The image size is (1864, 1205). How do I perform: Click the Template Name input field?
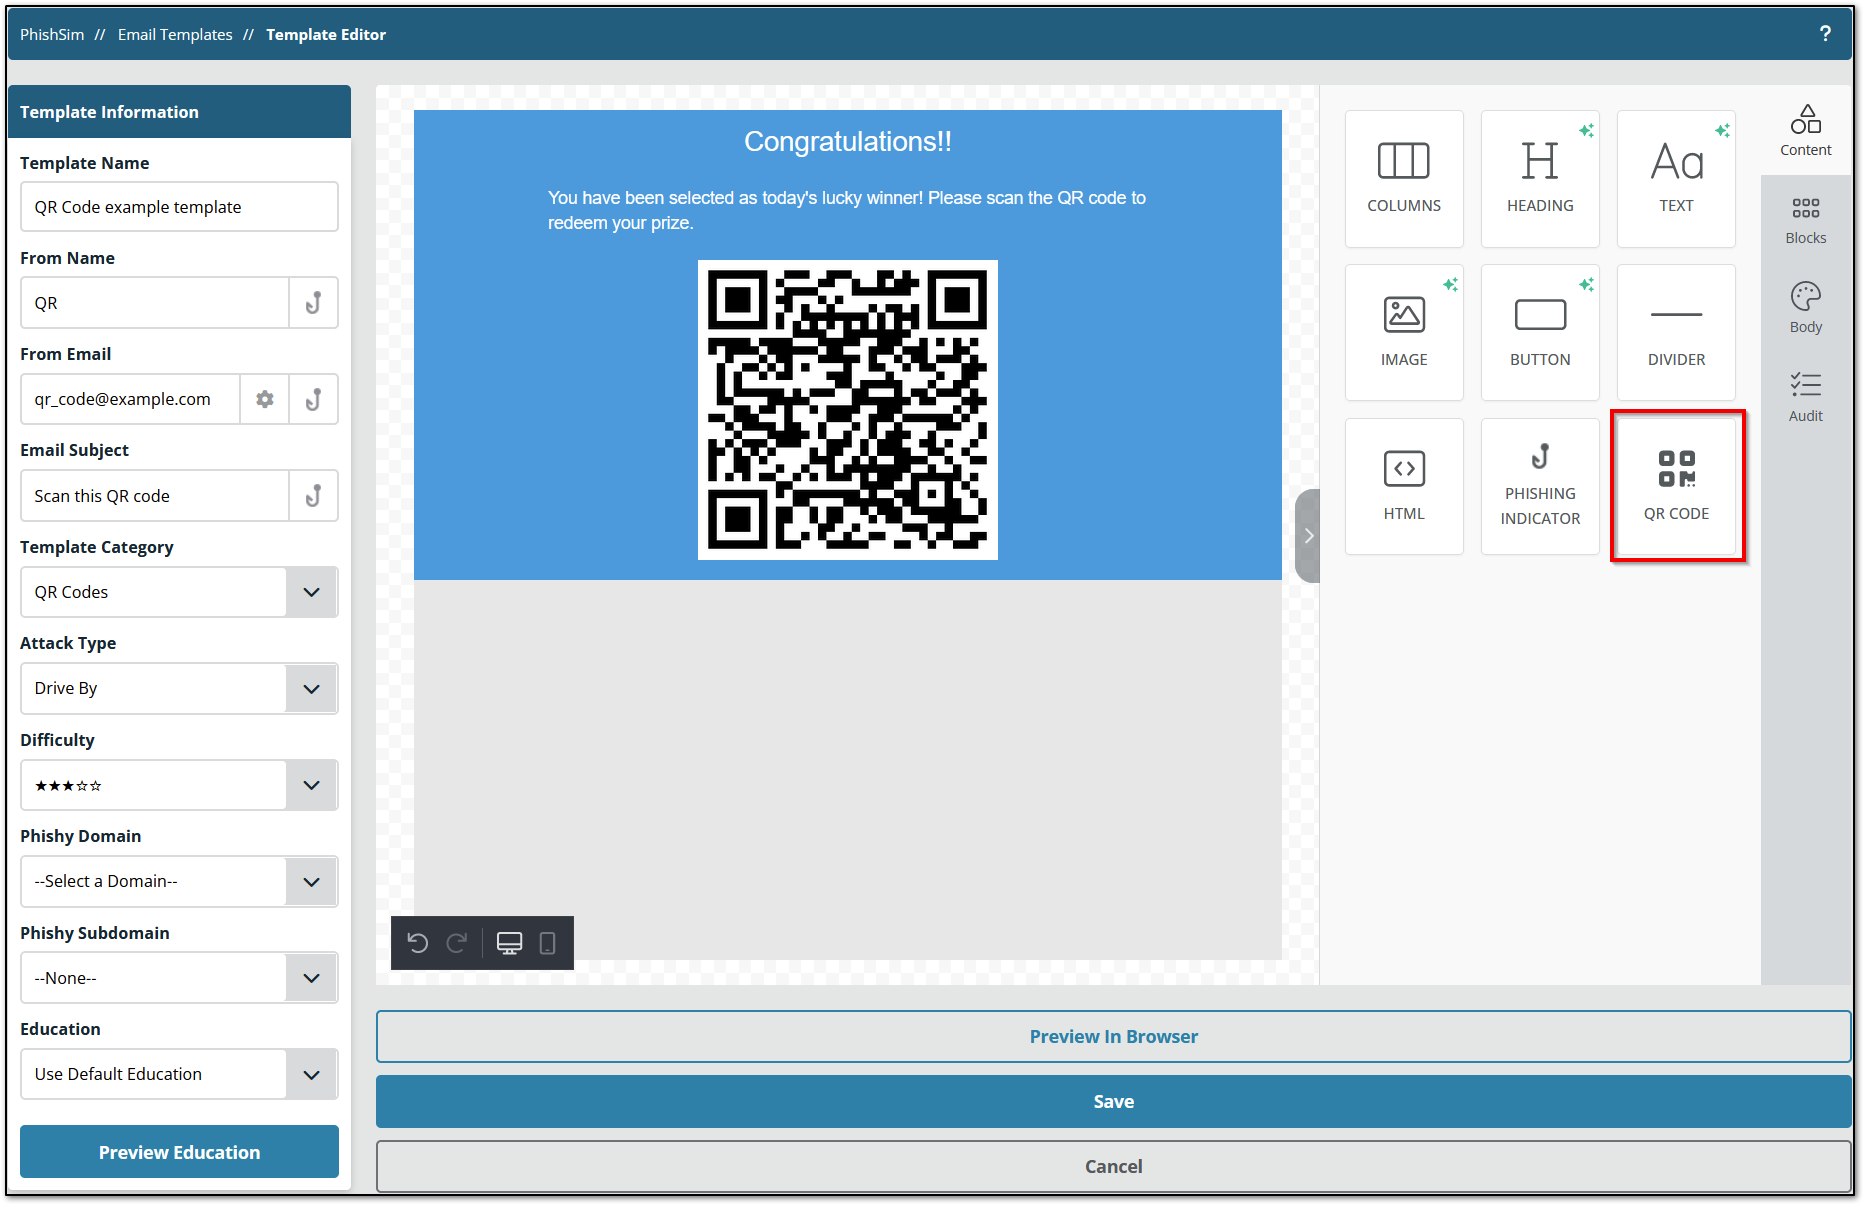179,207
